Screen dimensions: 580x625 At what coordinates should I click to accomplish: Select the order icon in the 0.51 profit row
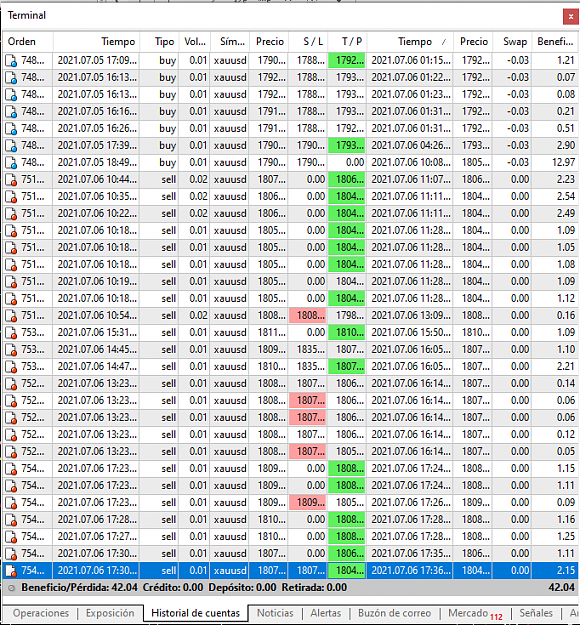click(x=11, y=129)
